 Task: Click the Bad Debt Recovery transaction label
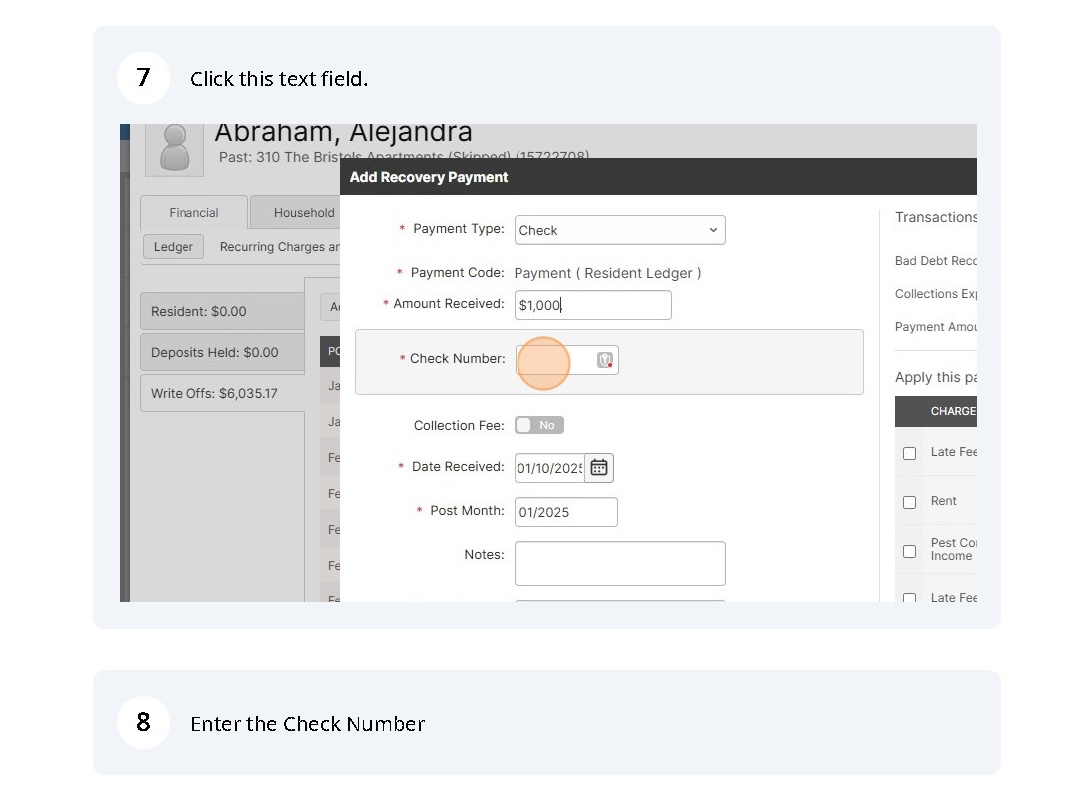point(936,261)
